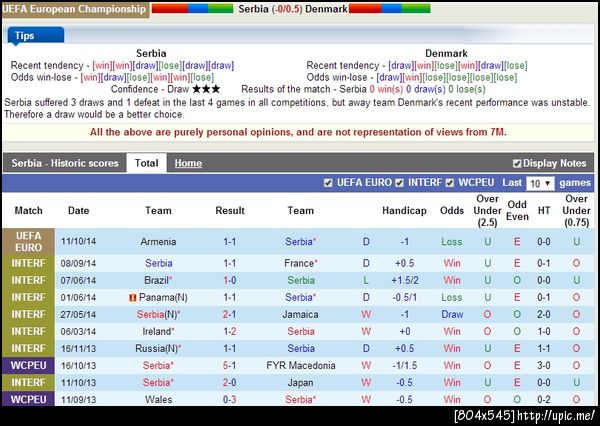
Task: Click the Serbia team link in Armenia row
Action: 301,242
